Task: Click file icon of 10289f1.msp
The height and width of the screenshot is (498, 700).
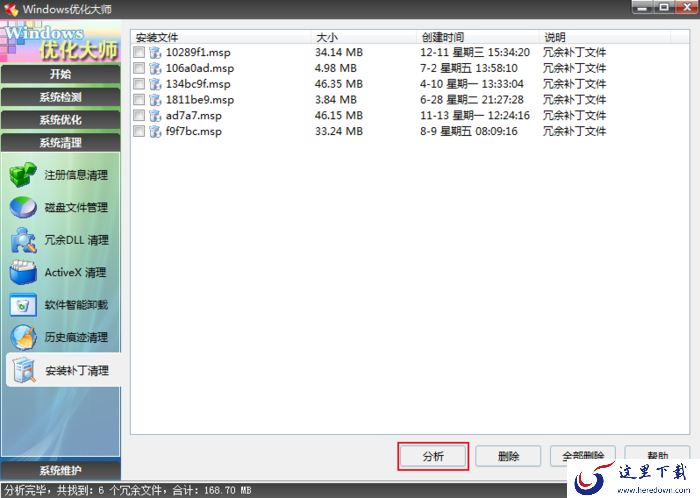Action: click(155, 52)
